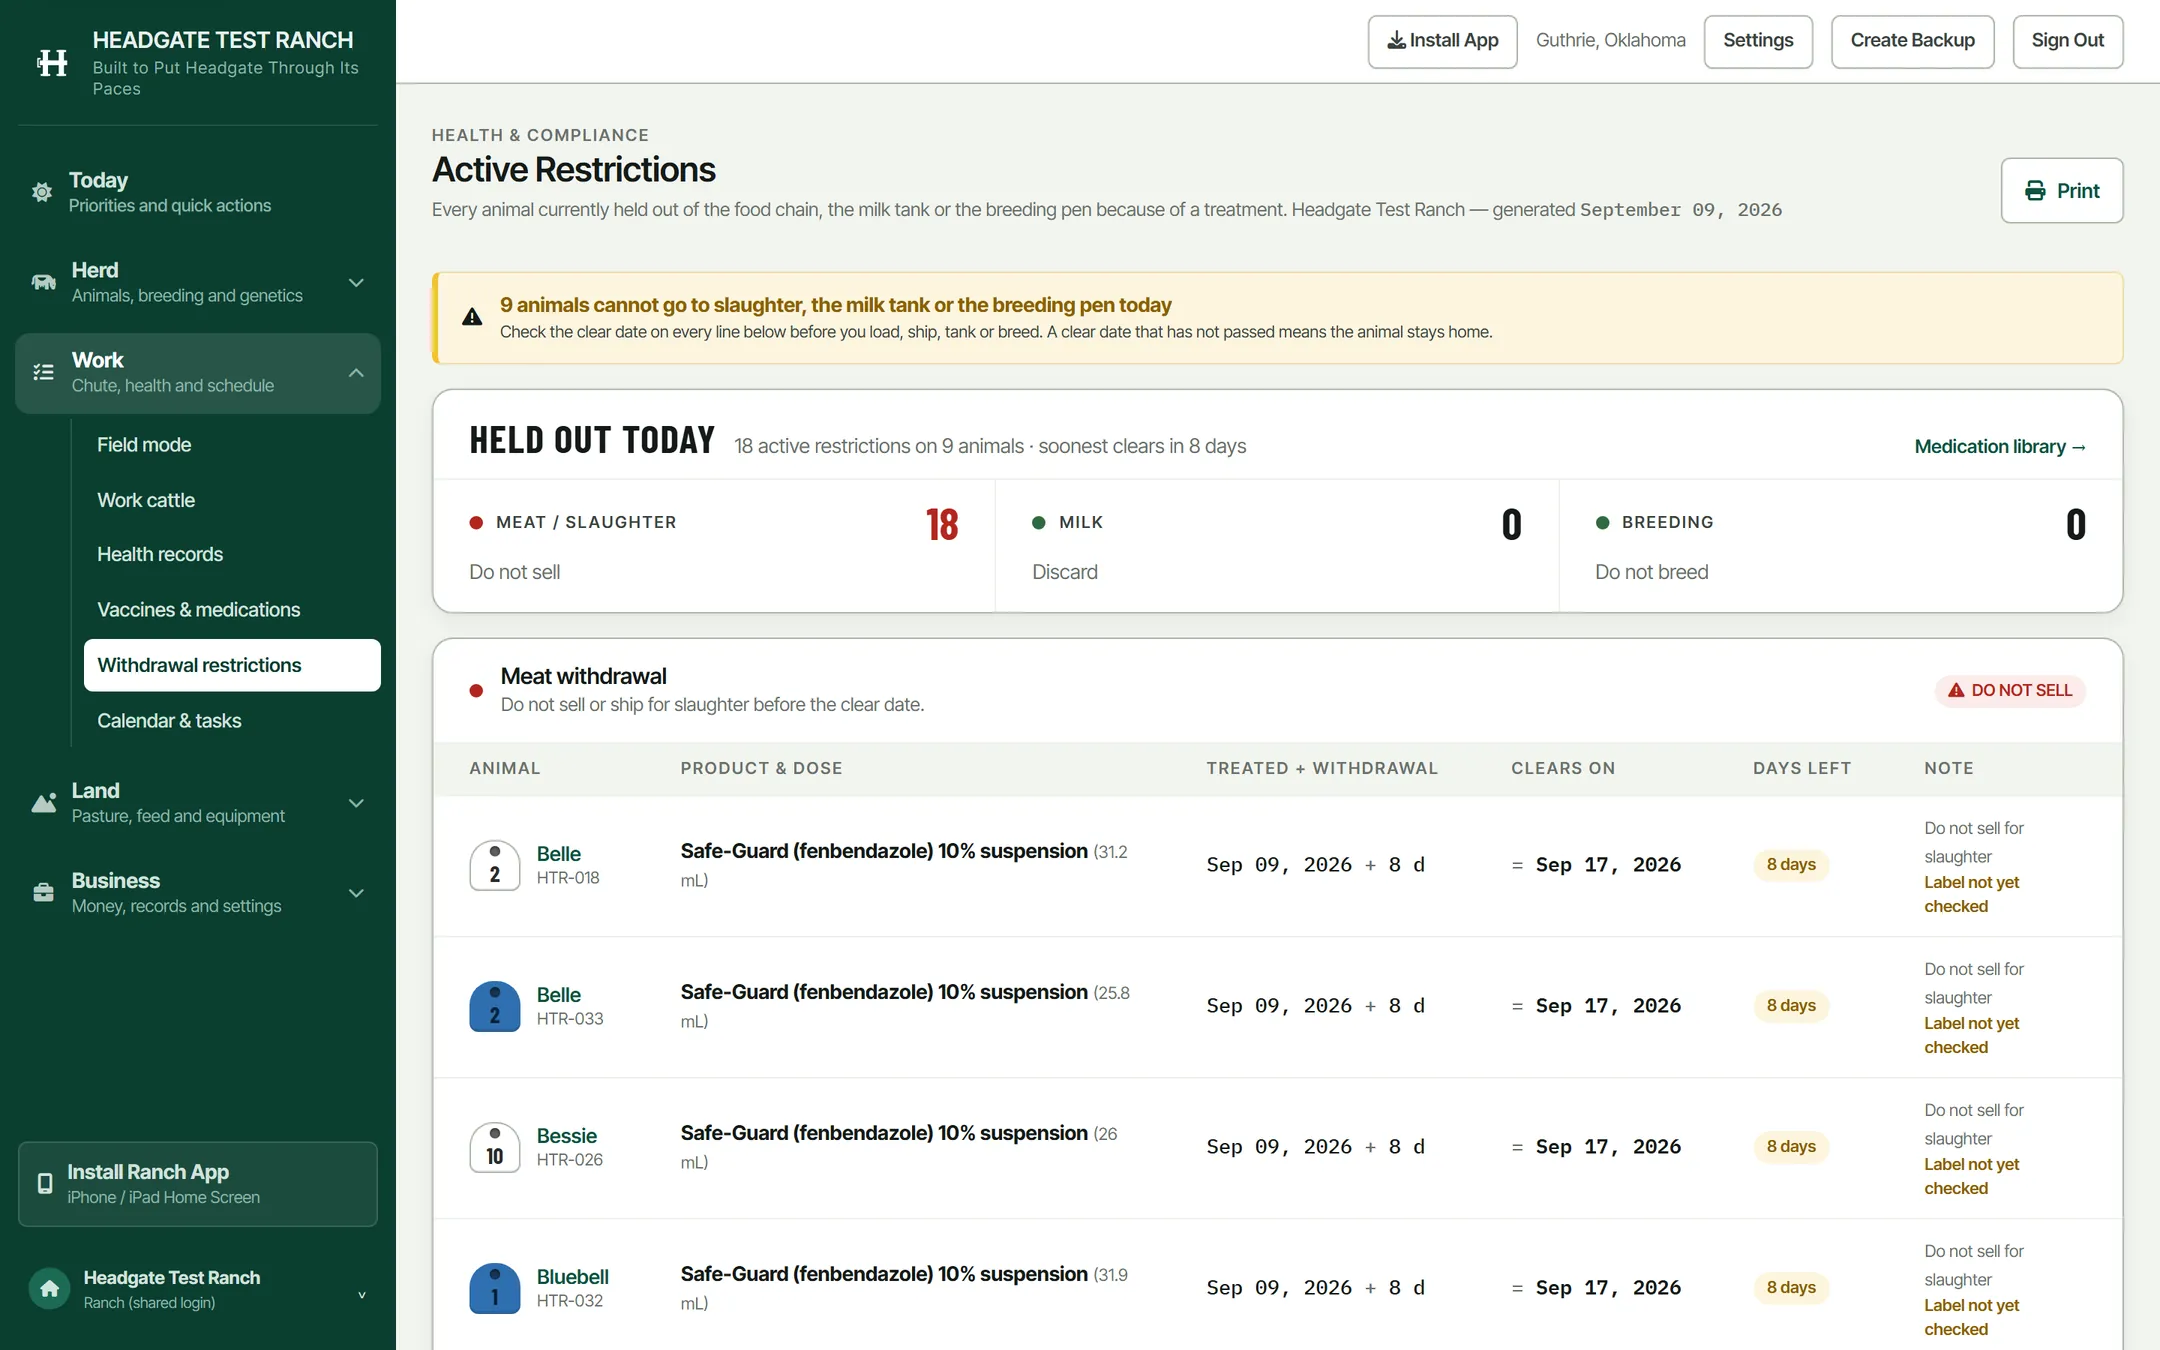Click TREATED + WITHDRAWAL column header
The width and height of the screenshot is (2160, 1350).
point(1322,769)
